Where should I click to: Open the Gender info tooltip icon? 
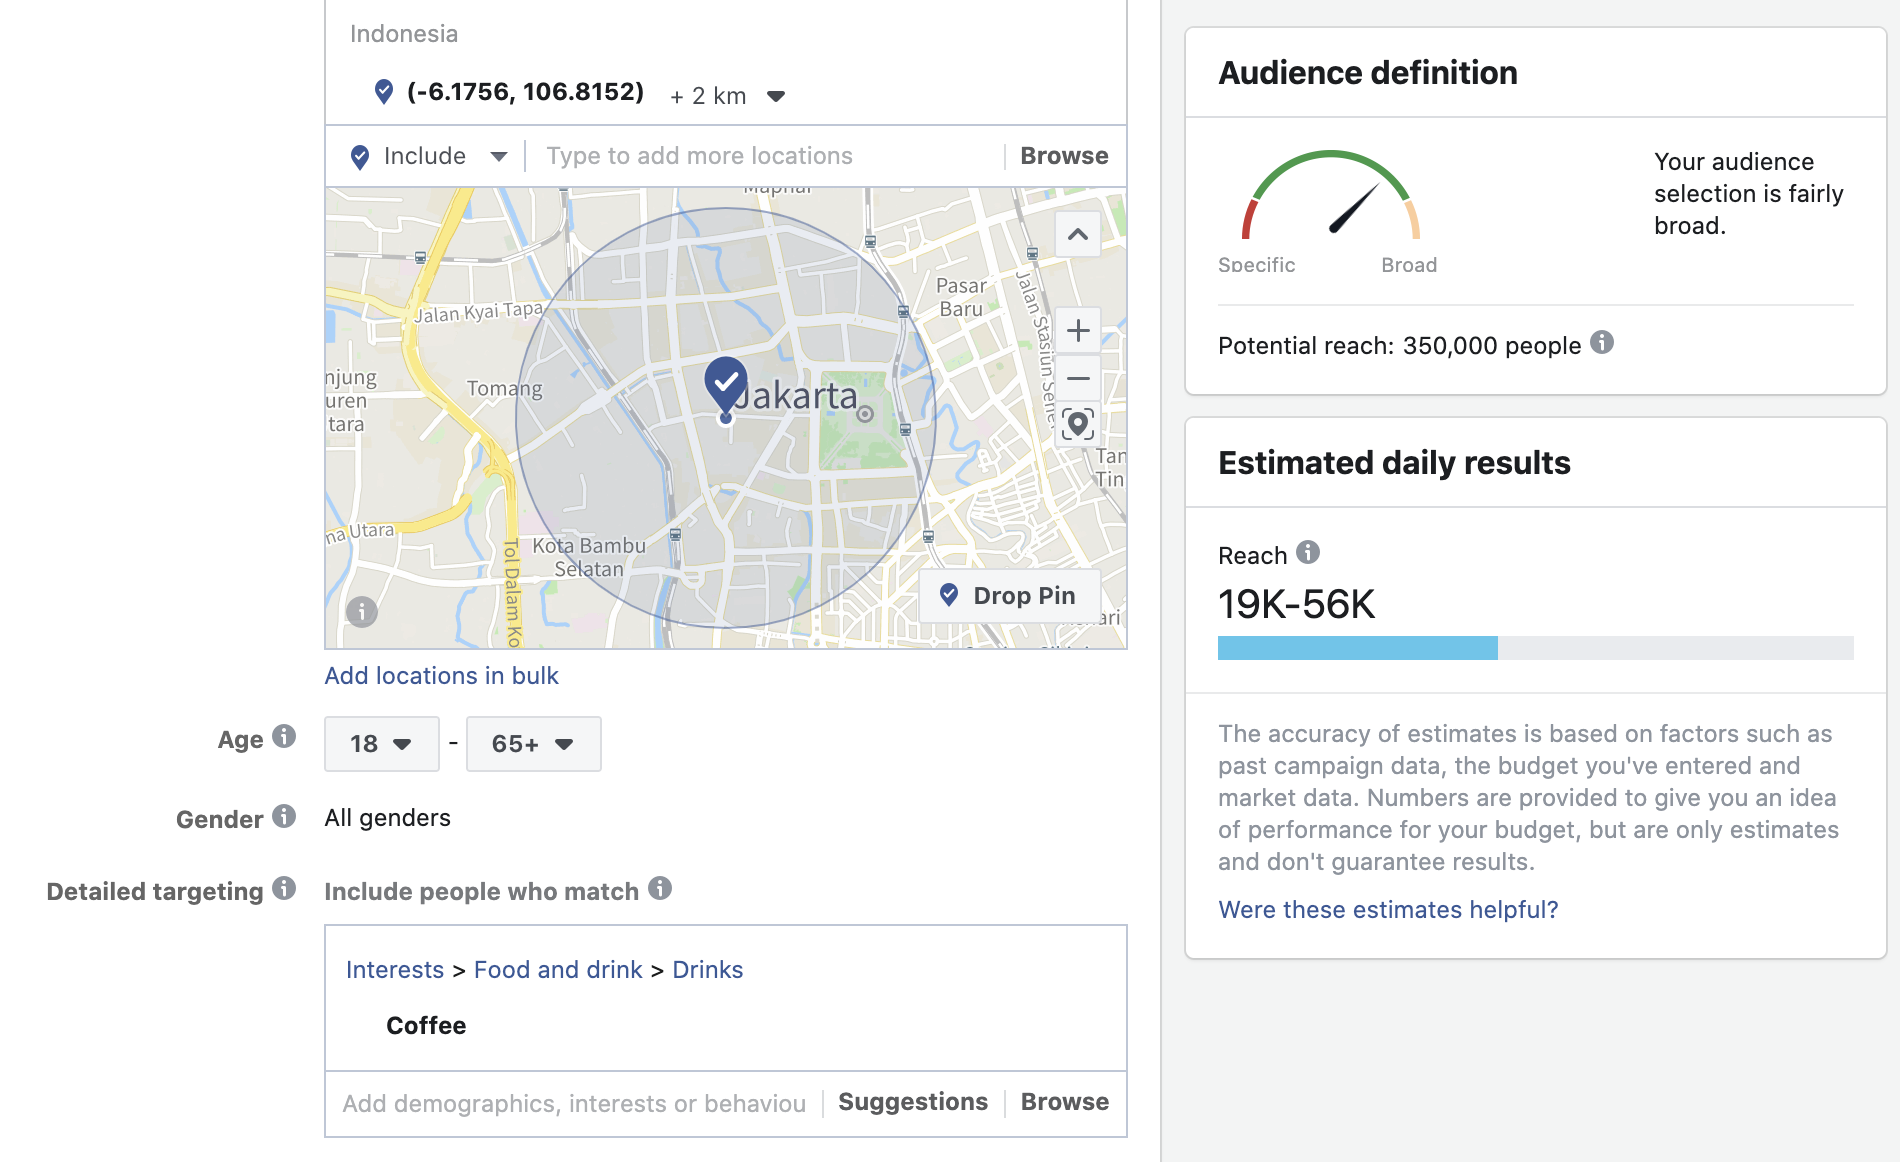[x=284, y=816]
